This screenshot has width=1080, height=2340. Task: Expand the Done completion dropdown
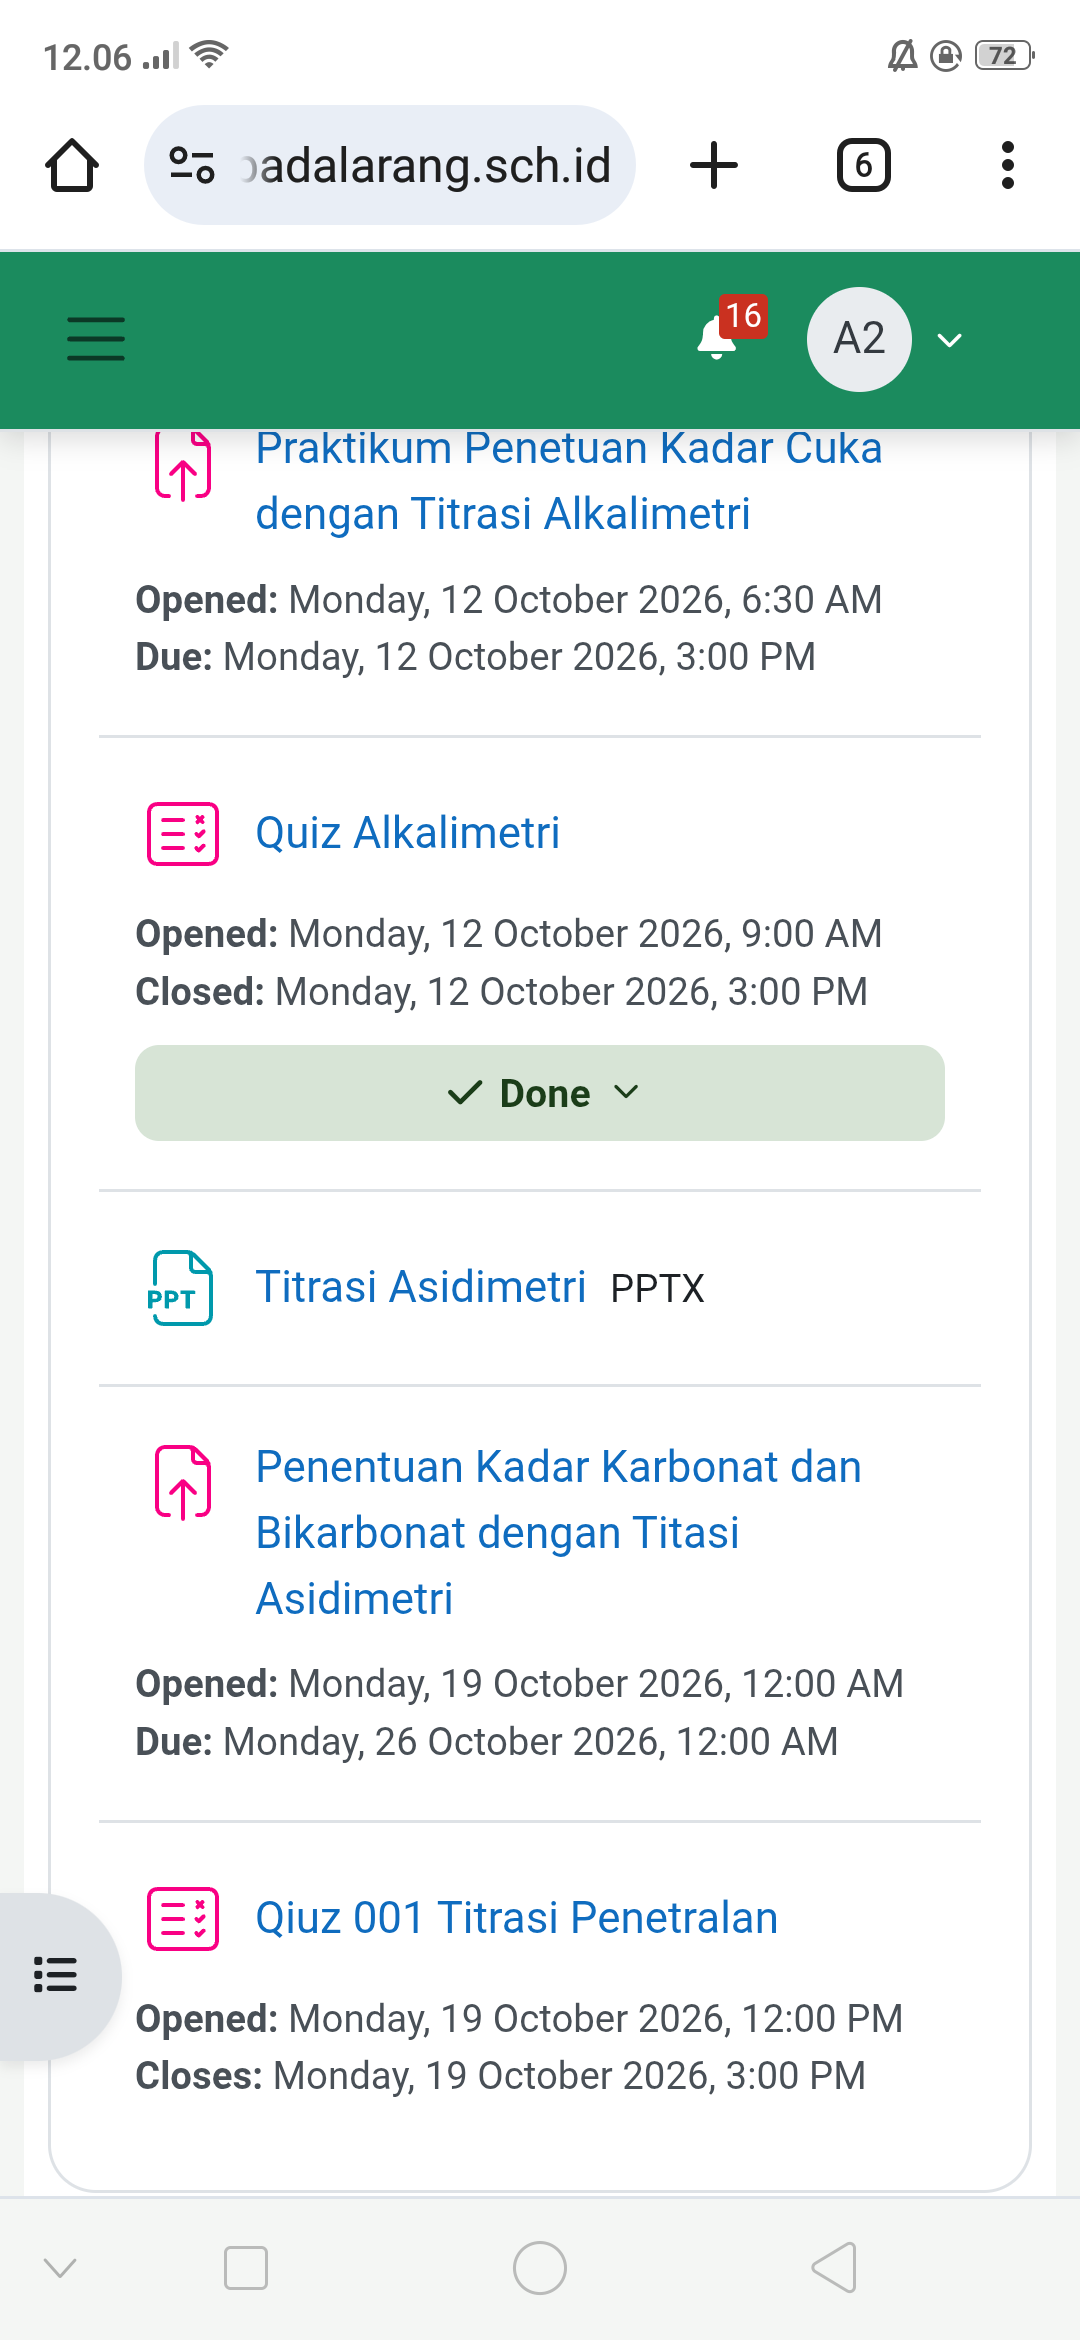540,1093
